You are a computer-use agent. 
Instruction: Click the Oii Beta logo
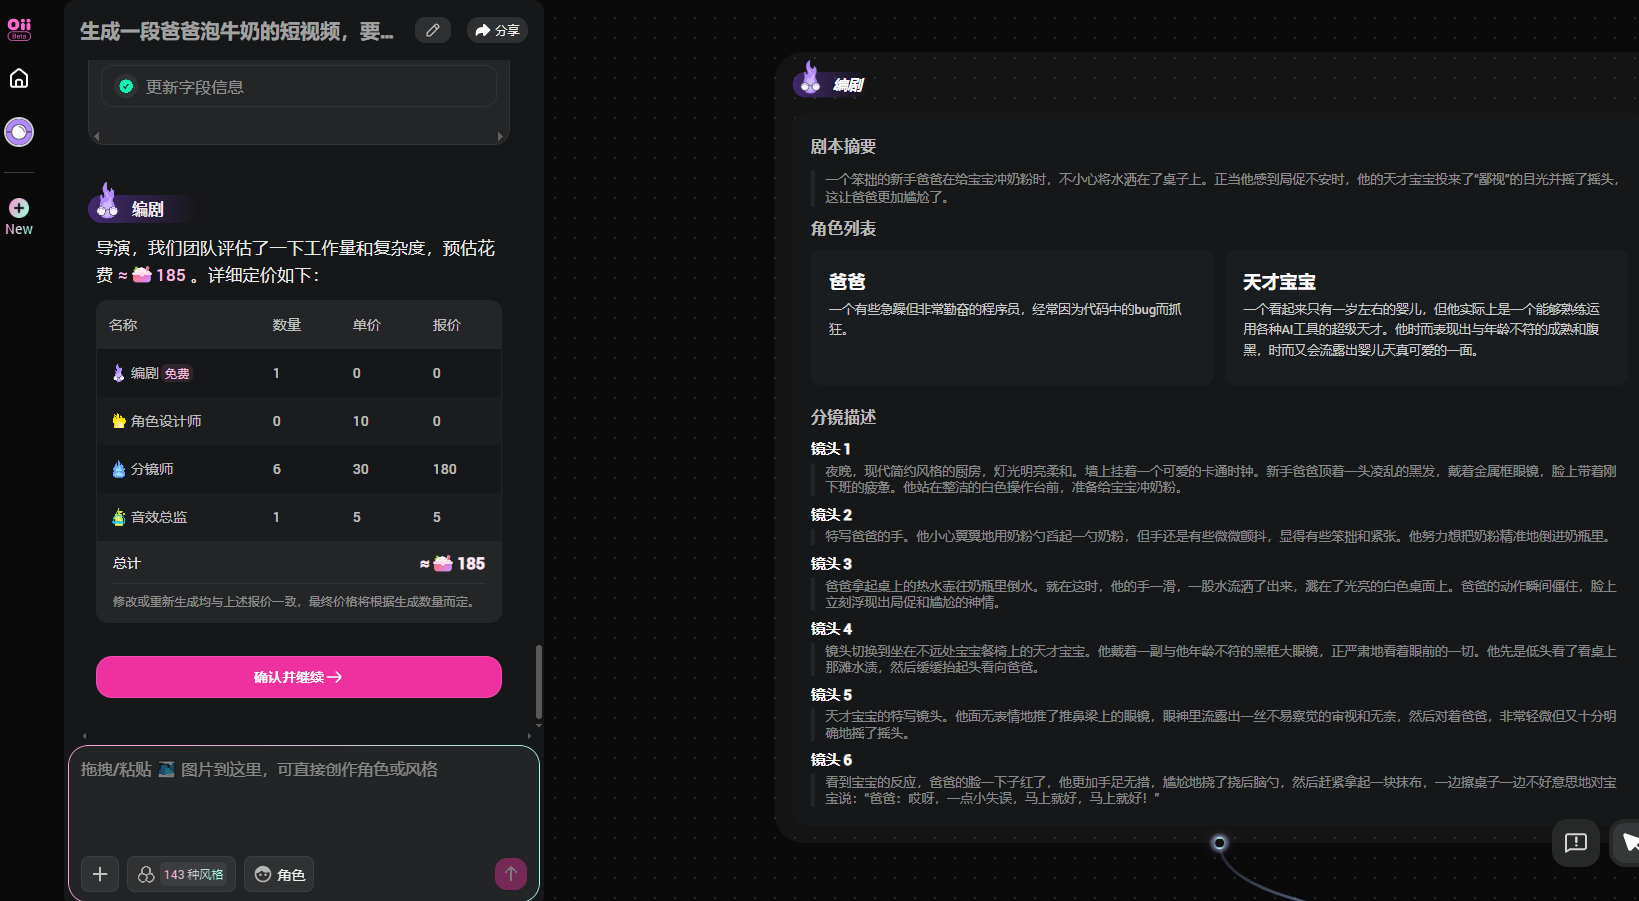[19, 29]
